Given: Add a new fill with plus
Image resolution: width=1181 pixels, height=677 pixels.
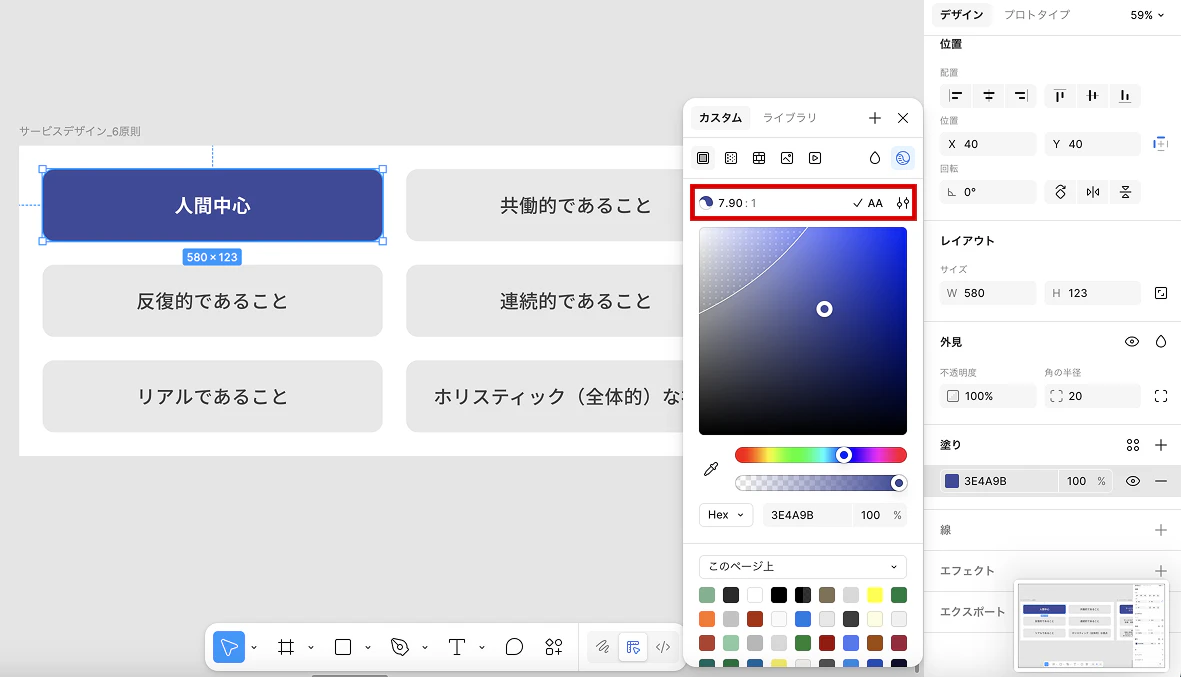Looking at the screenshot, I should [1161, 445].
